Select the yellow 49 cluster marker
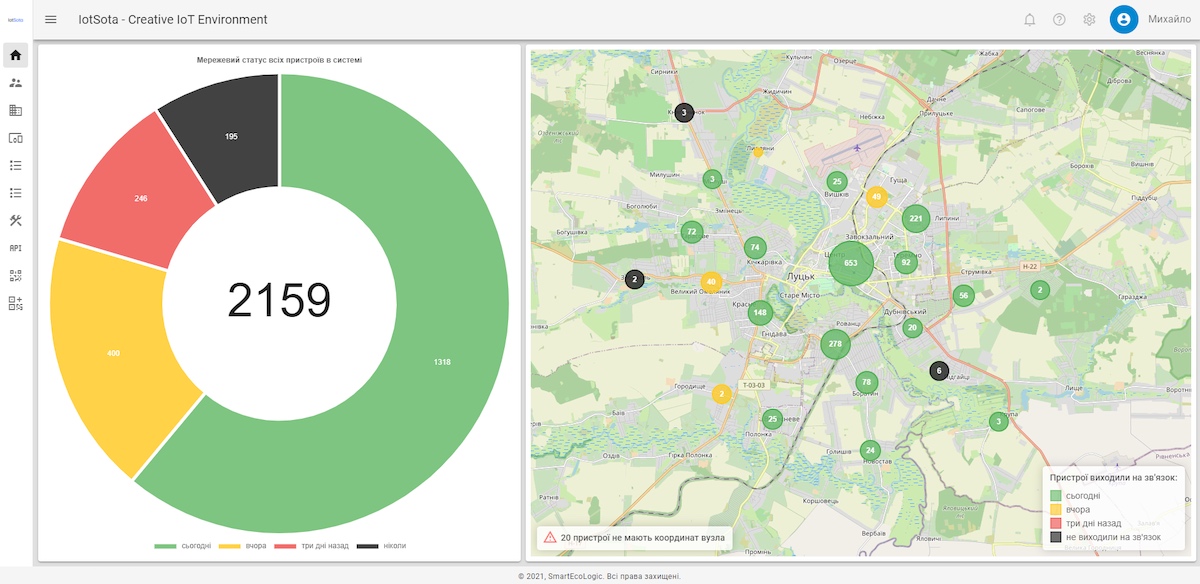The image size is (1200, 584). (876, 197)
